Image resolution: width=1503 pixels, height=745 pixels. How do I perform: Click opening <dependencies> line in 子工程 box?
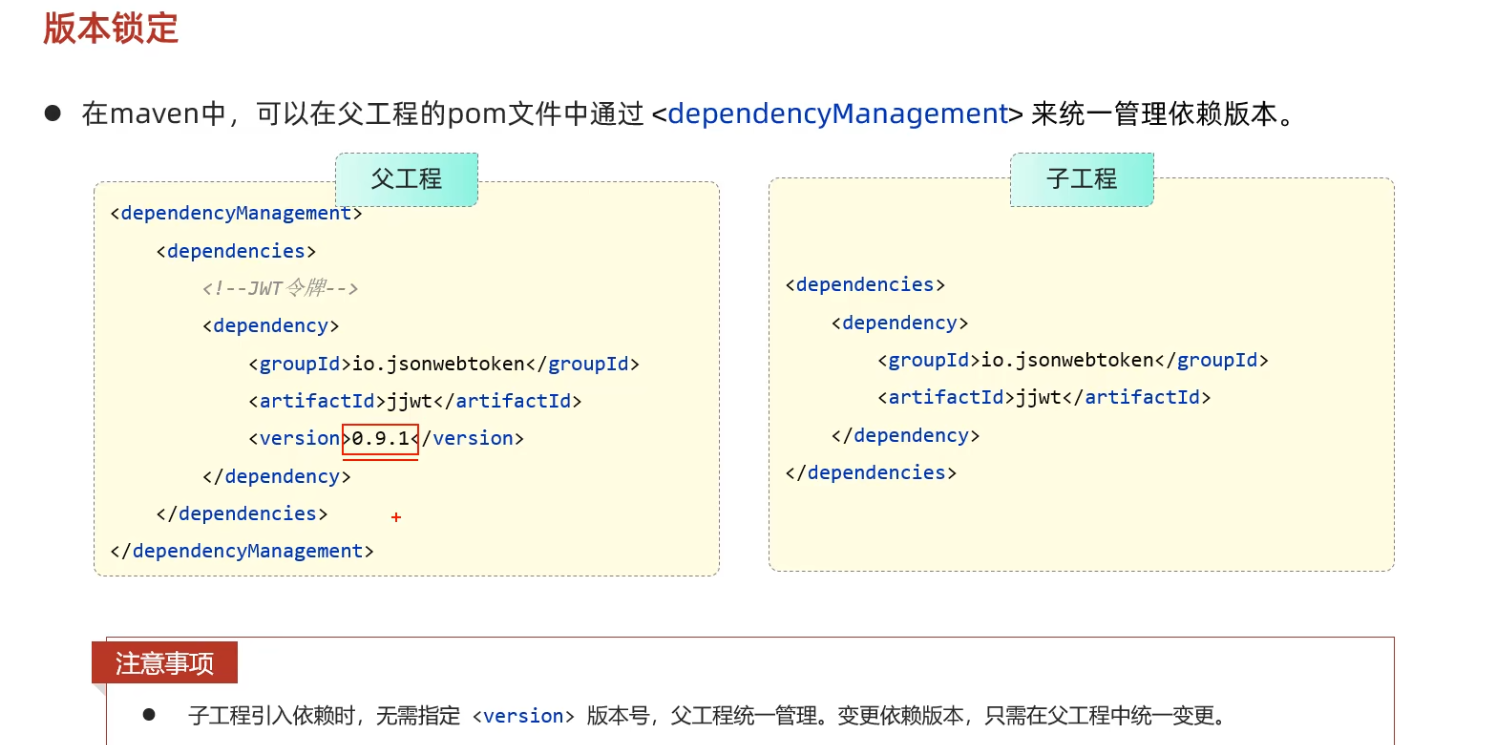tap(866, 285)
